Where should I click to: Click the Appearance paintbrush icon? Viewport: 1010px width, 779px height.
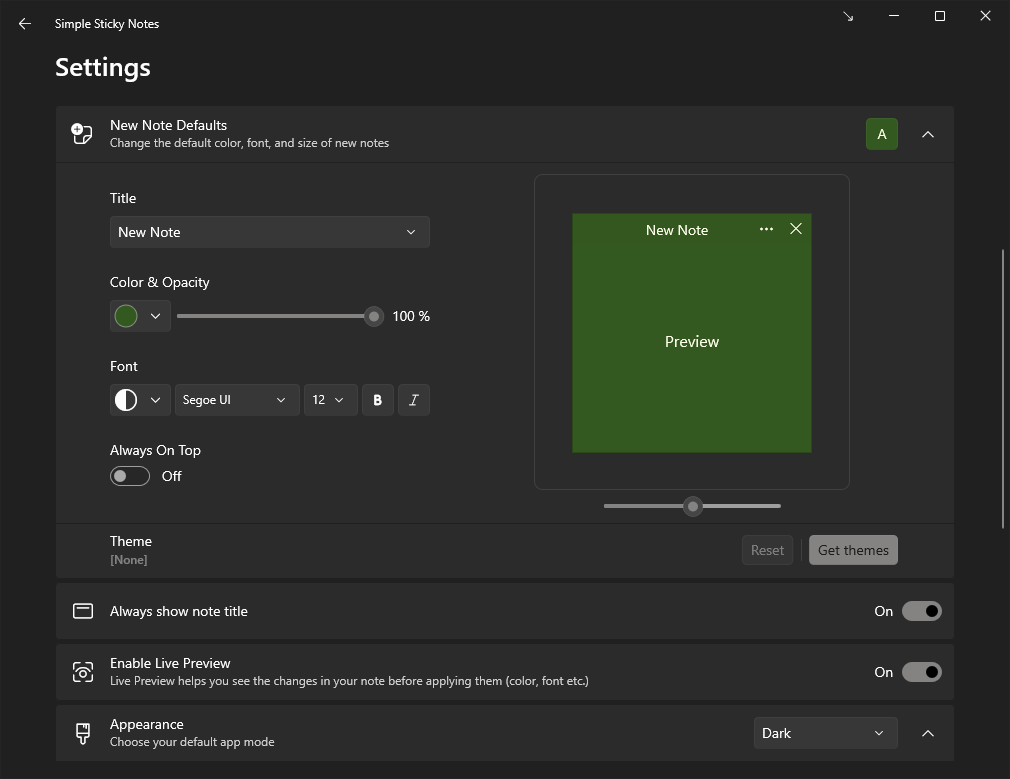pyautogui.click(x=82, y=733)
